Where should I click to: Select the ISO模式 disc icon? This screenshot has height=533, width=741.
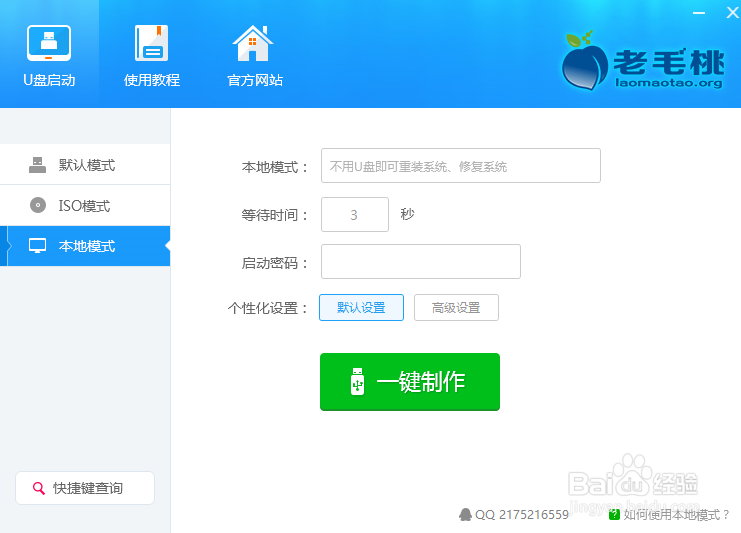[38, 205]
